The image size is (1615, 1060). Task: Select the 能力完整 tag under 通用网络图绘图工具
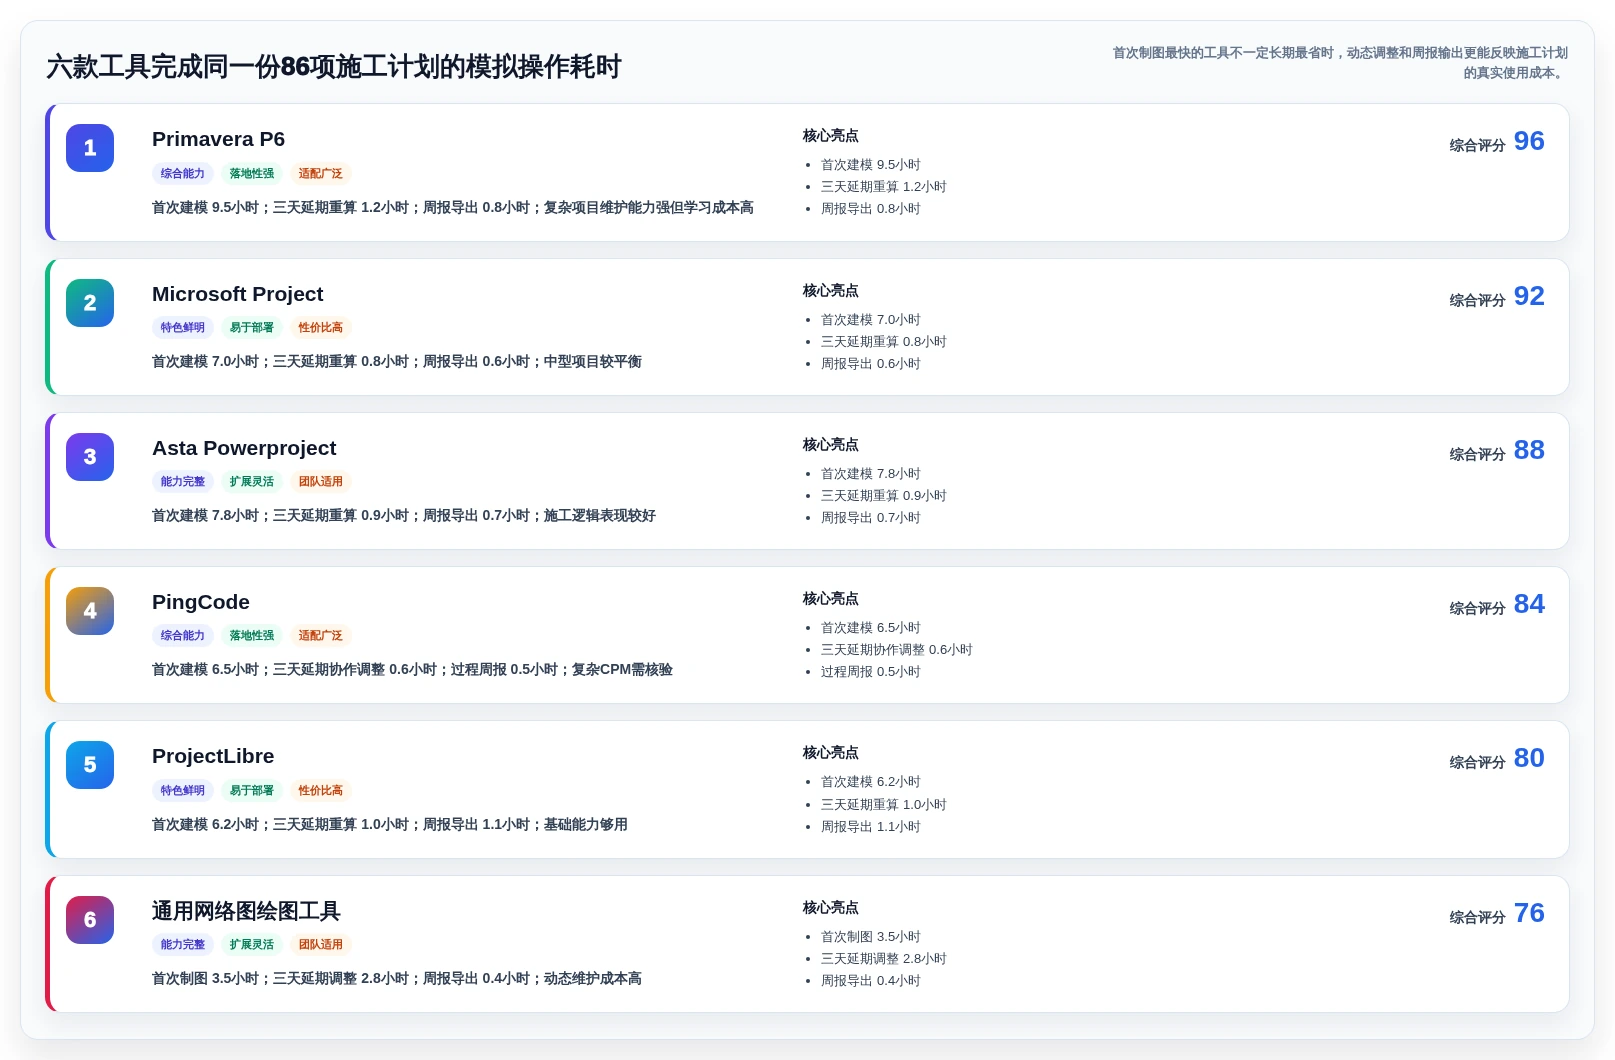click(183, 944)
